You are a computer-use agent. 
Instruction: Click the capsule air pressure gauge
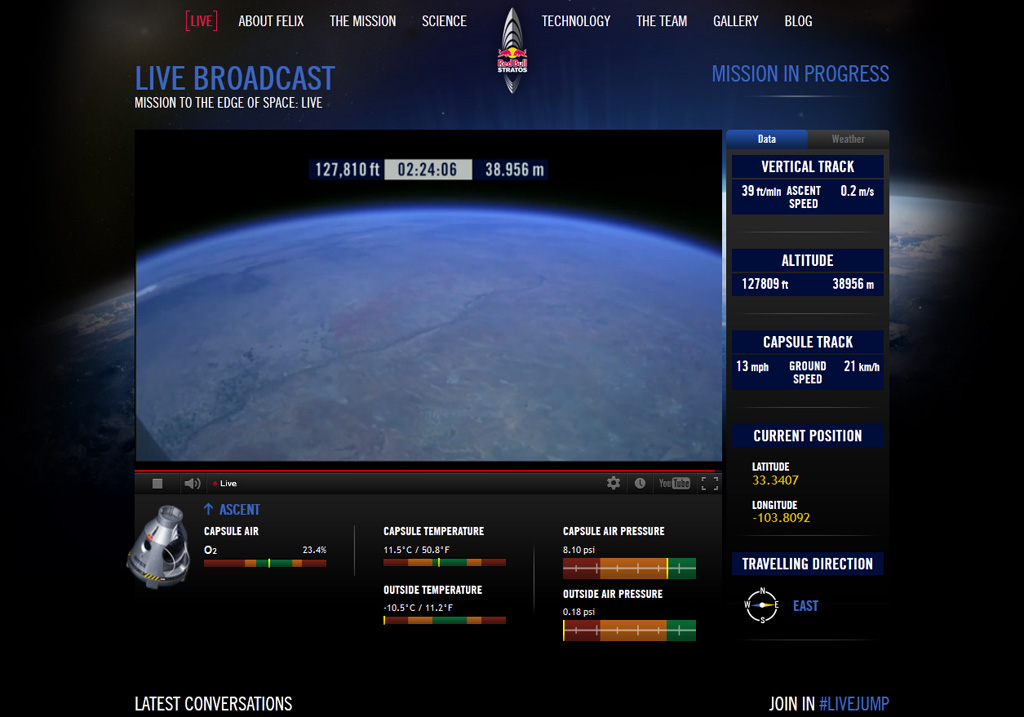629,568
